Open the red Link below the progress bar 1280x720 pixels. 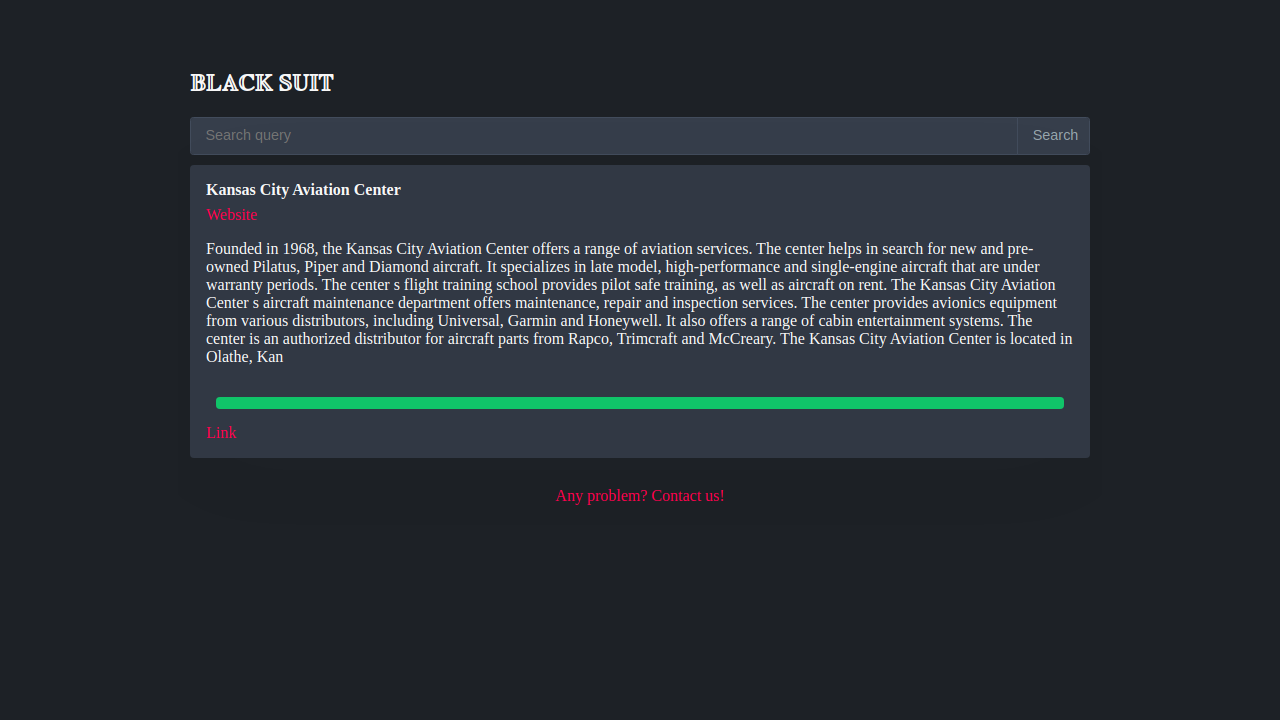click(x=222, y=433)
